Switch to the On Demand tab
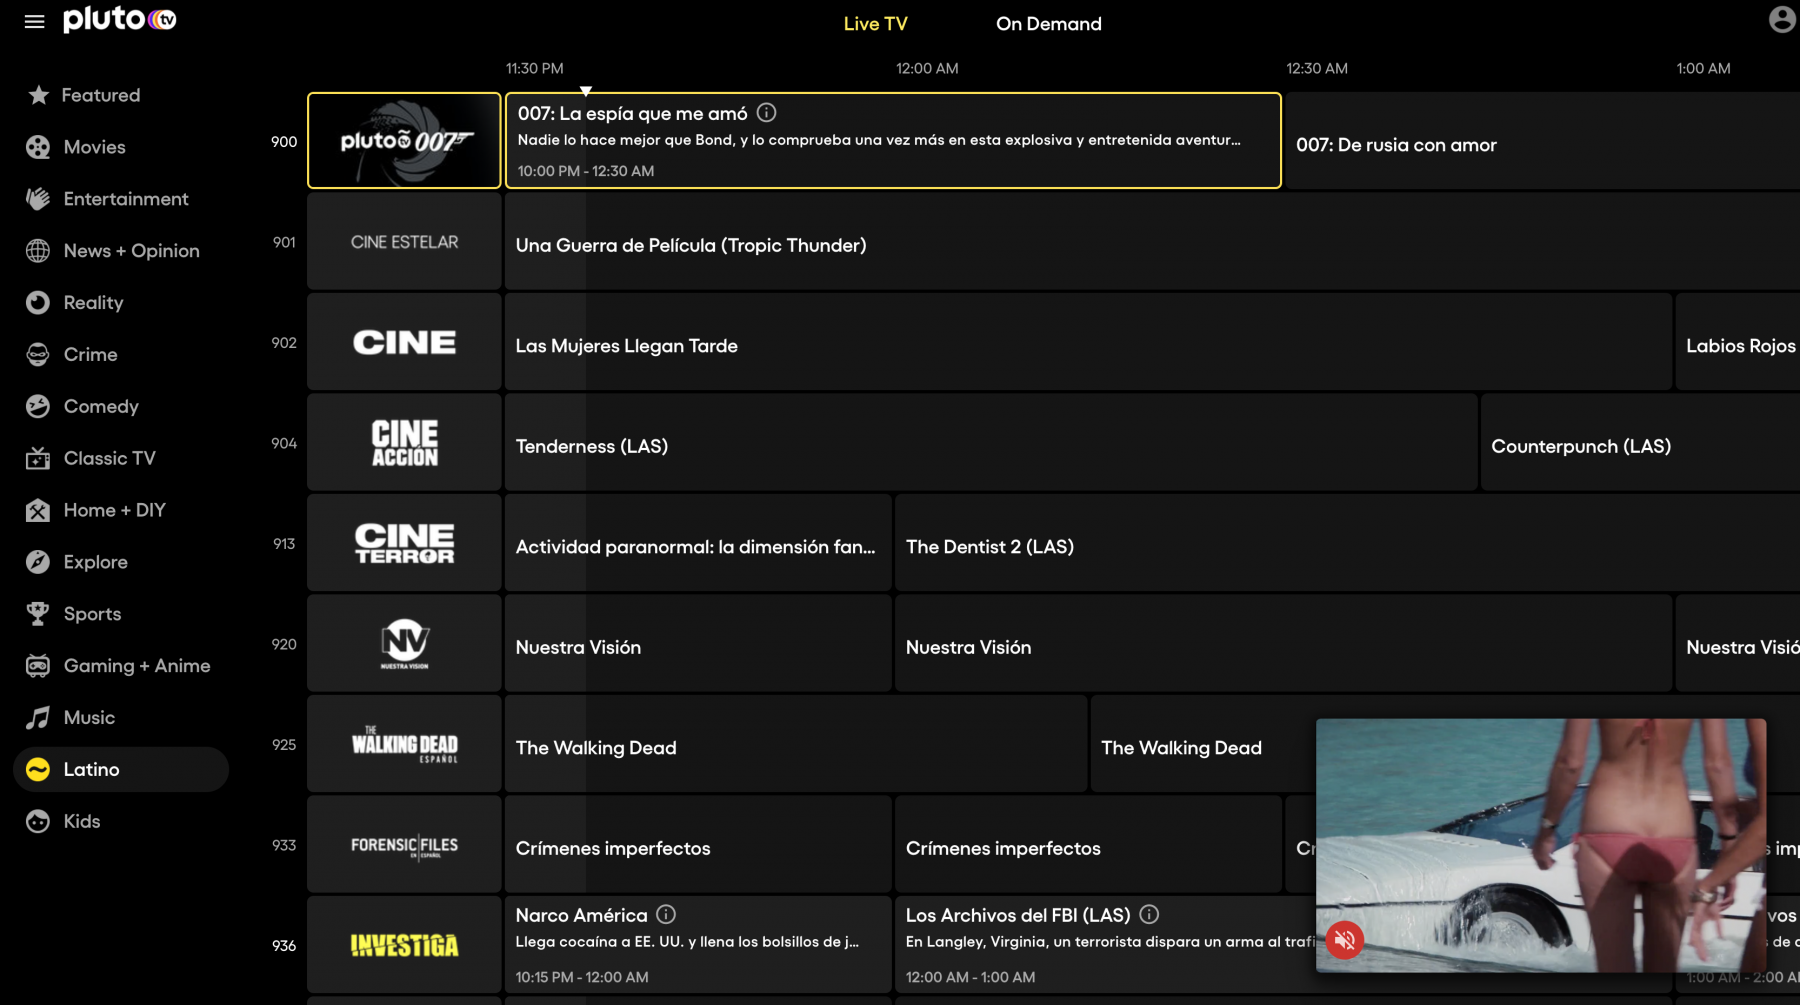The image size is (1800, 1005). (x=1048, y=24)
